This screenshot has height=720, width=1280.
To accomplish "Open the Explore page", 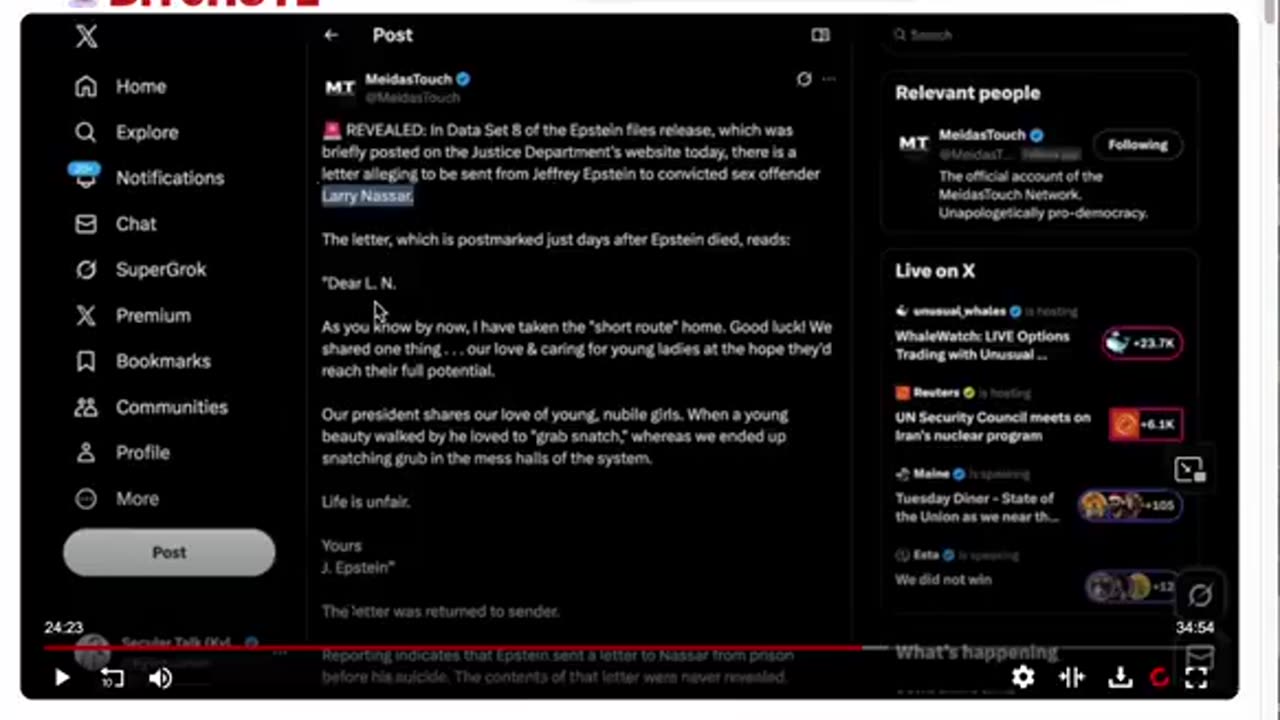I will point(86,132).
